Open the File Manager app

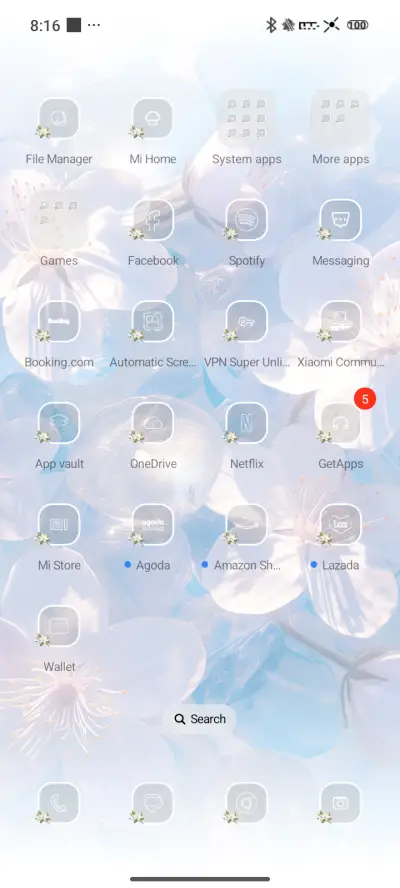59,118
